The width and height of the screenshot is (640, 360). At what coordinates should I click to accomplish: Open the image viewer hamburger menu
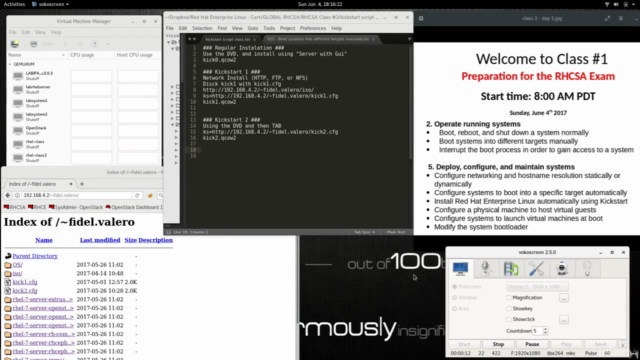pos(621,18)
